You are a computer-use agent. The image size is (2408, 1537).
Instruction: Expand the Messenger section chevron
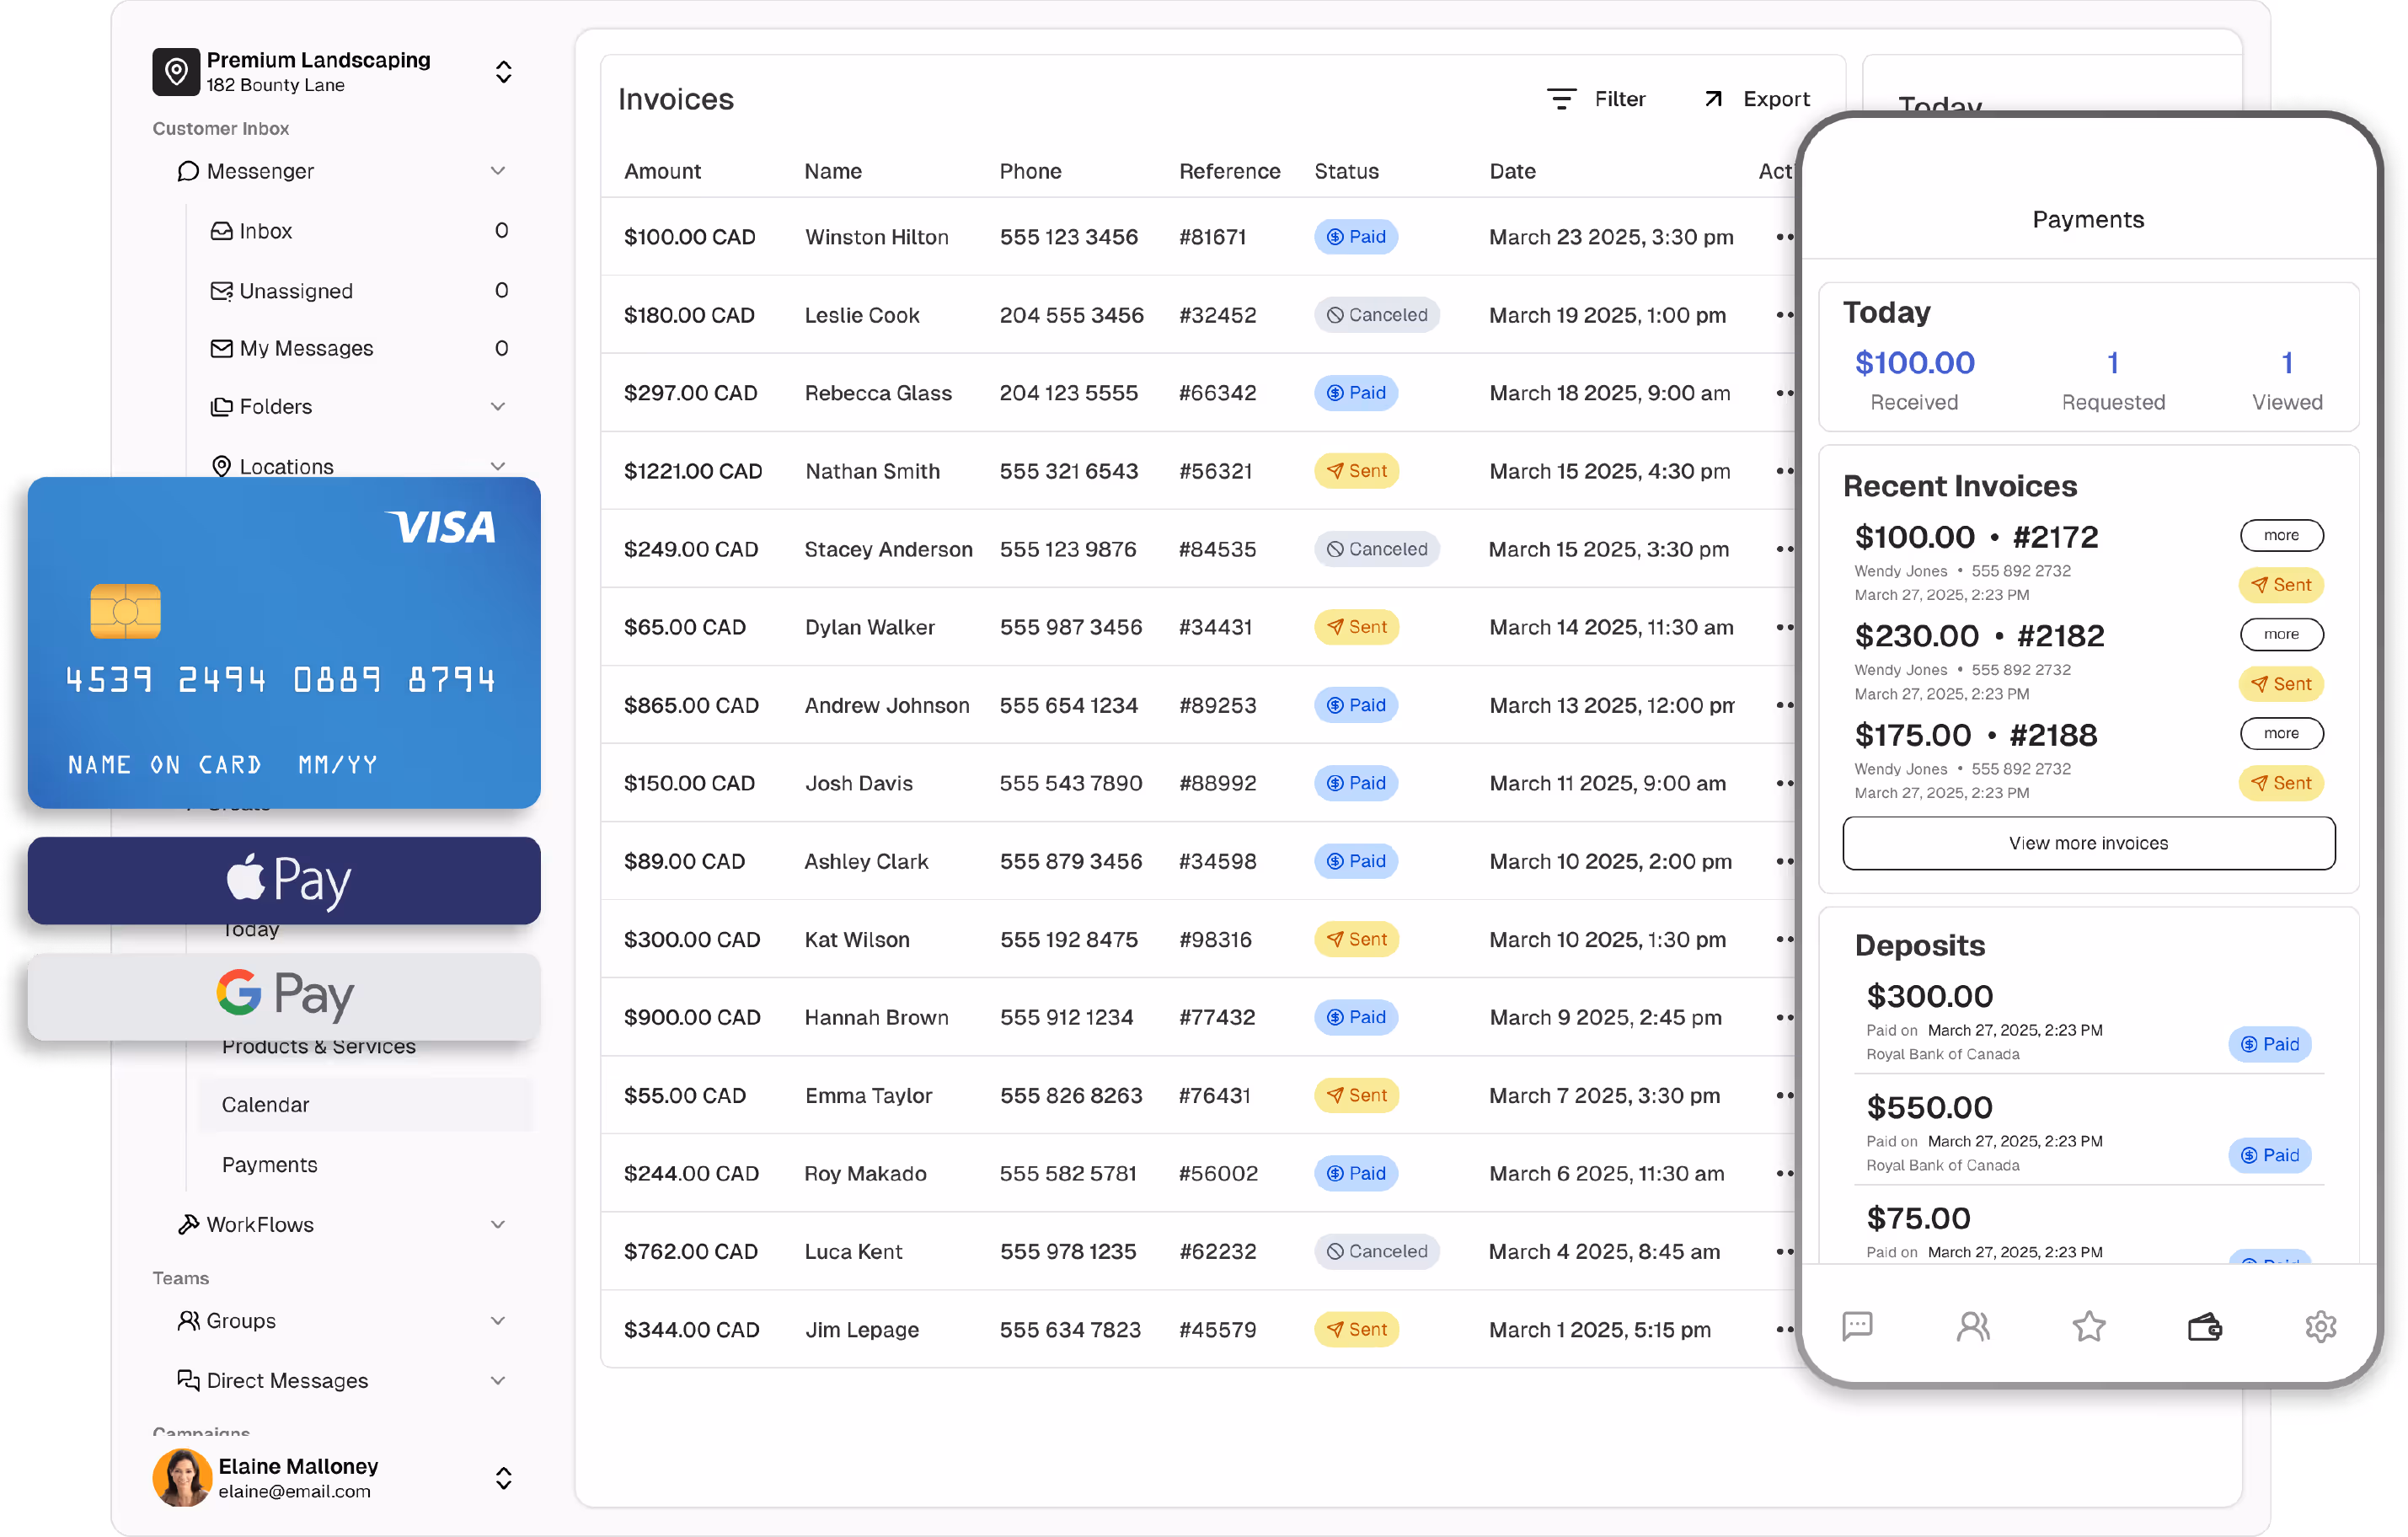(x=498, y=171)
